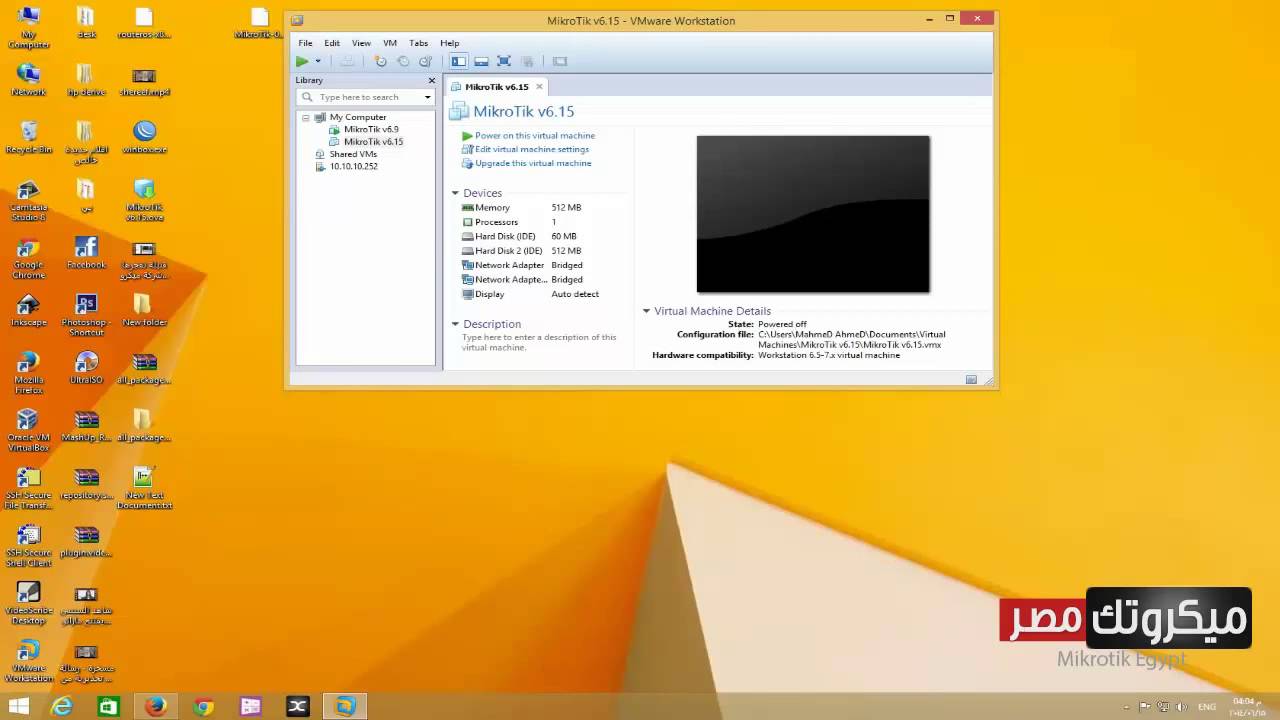Open Internet Explorer from the taskbar
The width and height of the screenshot is (1280, 720).
pyautogui.click(x=62, y=707)
